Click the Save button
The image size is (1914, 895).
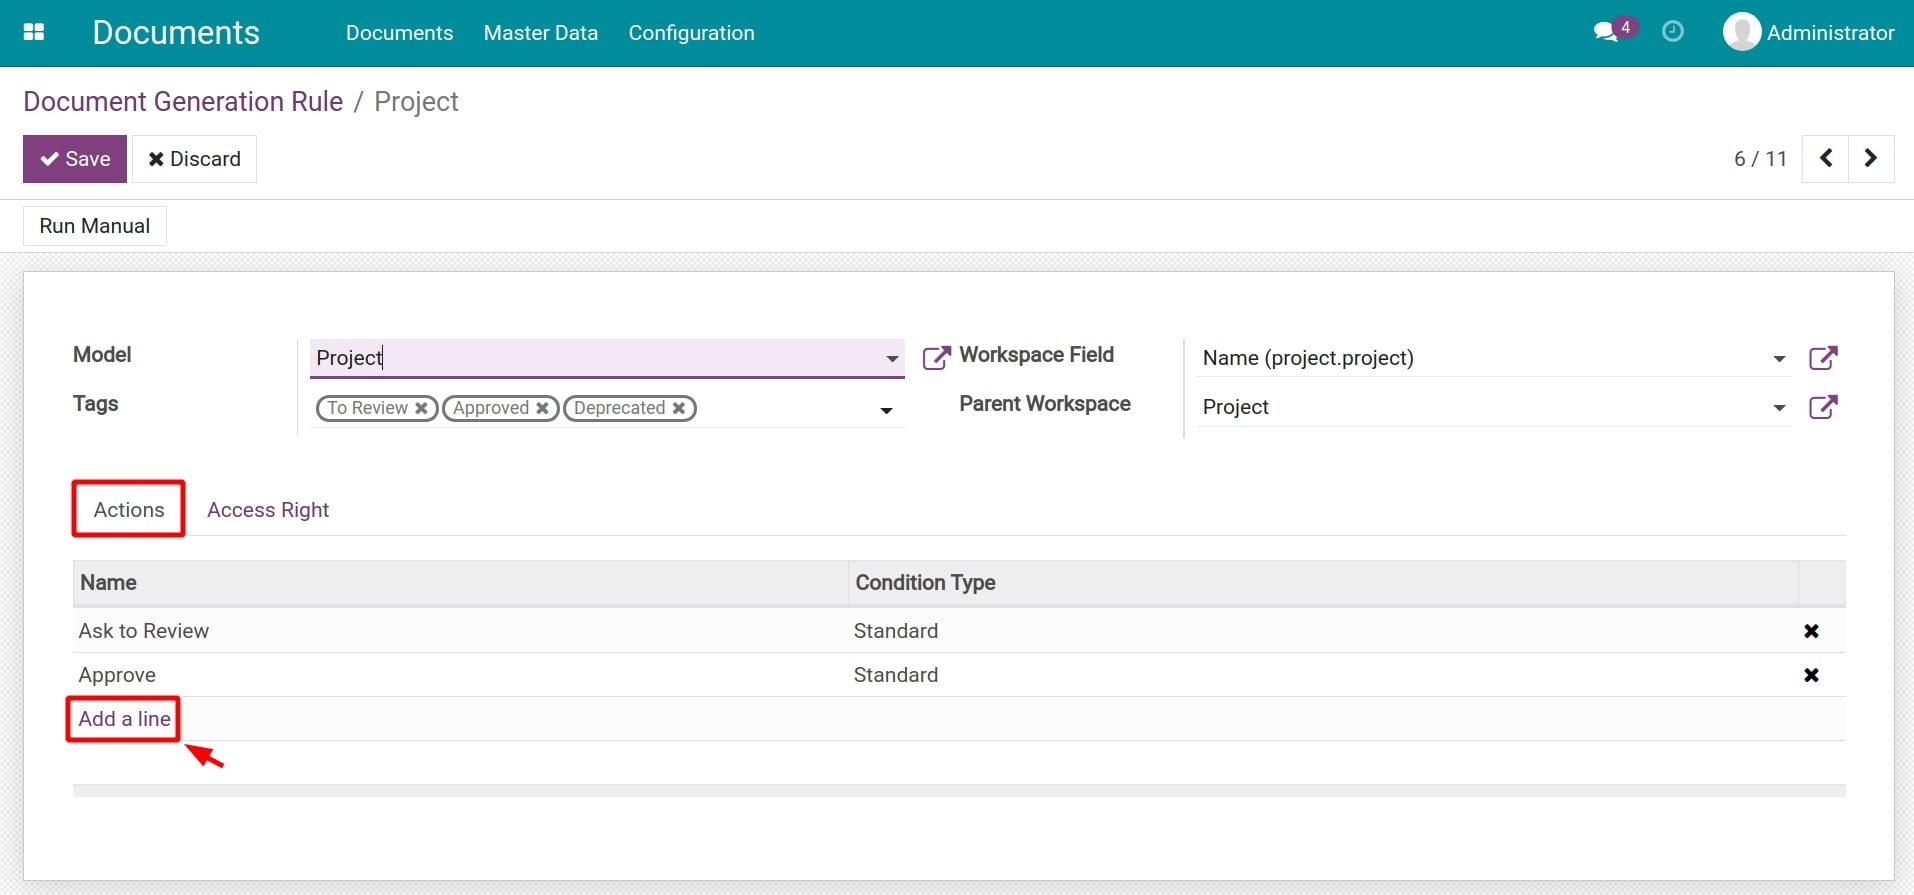(75, 159)
